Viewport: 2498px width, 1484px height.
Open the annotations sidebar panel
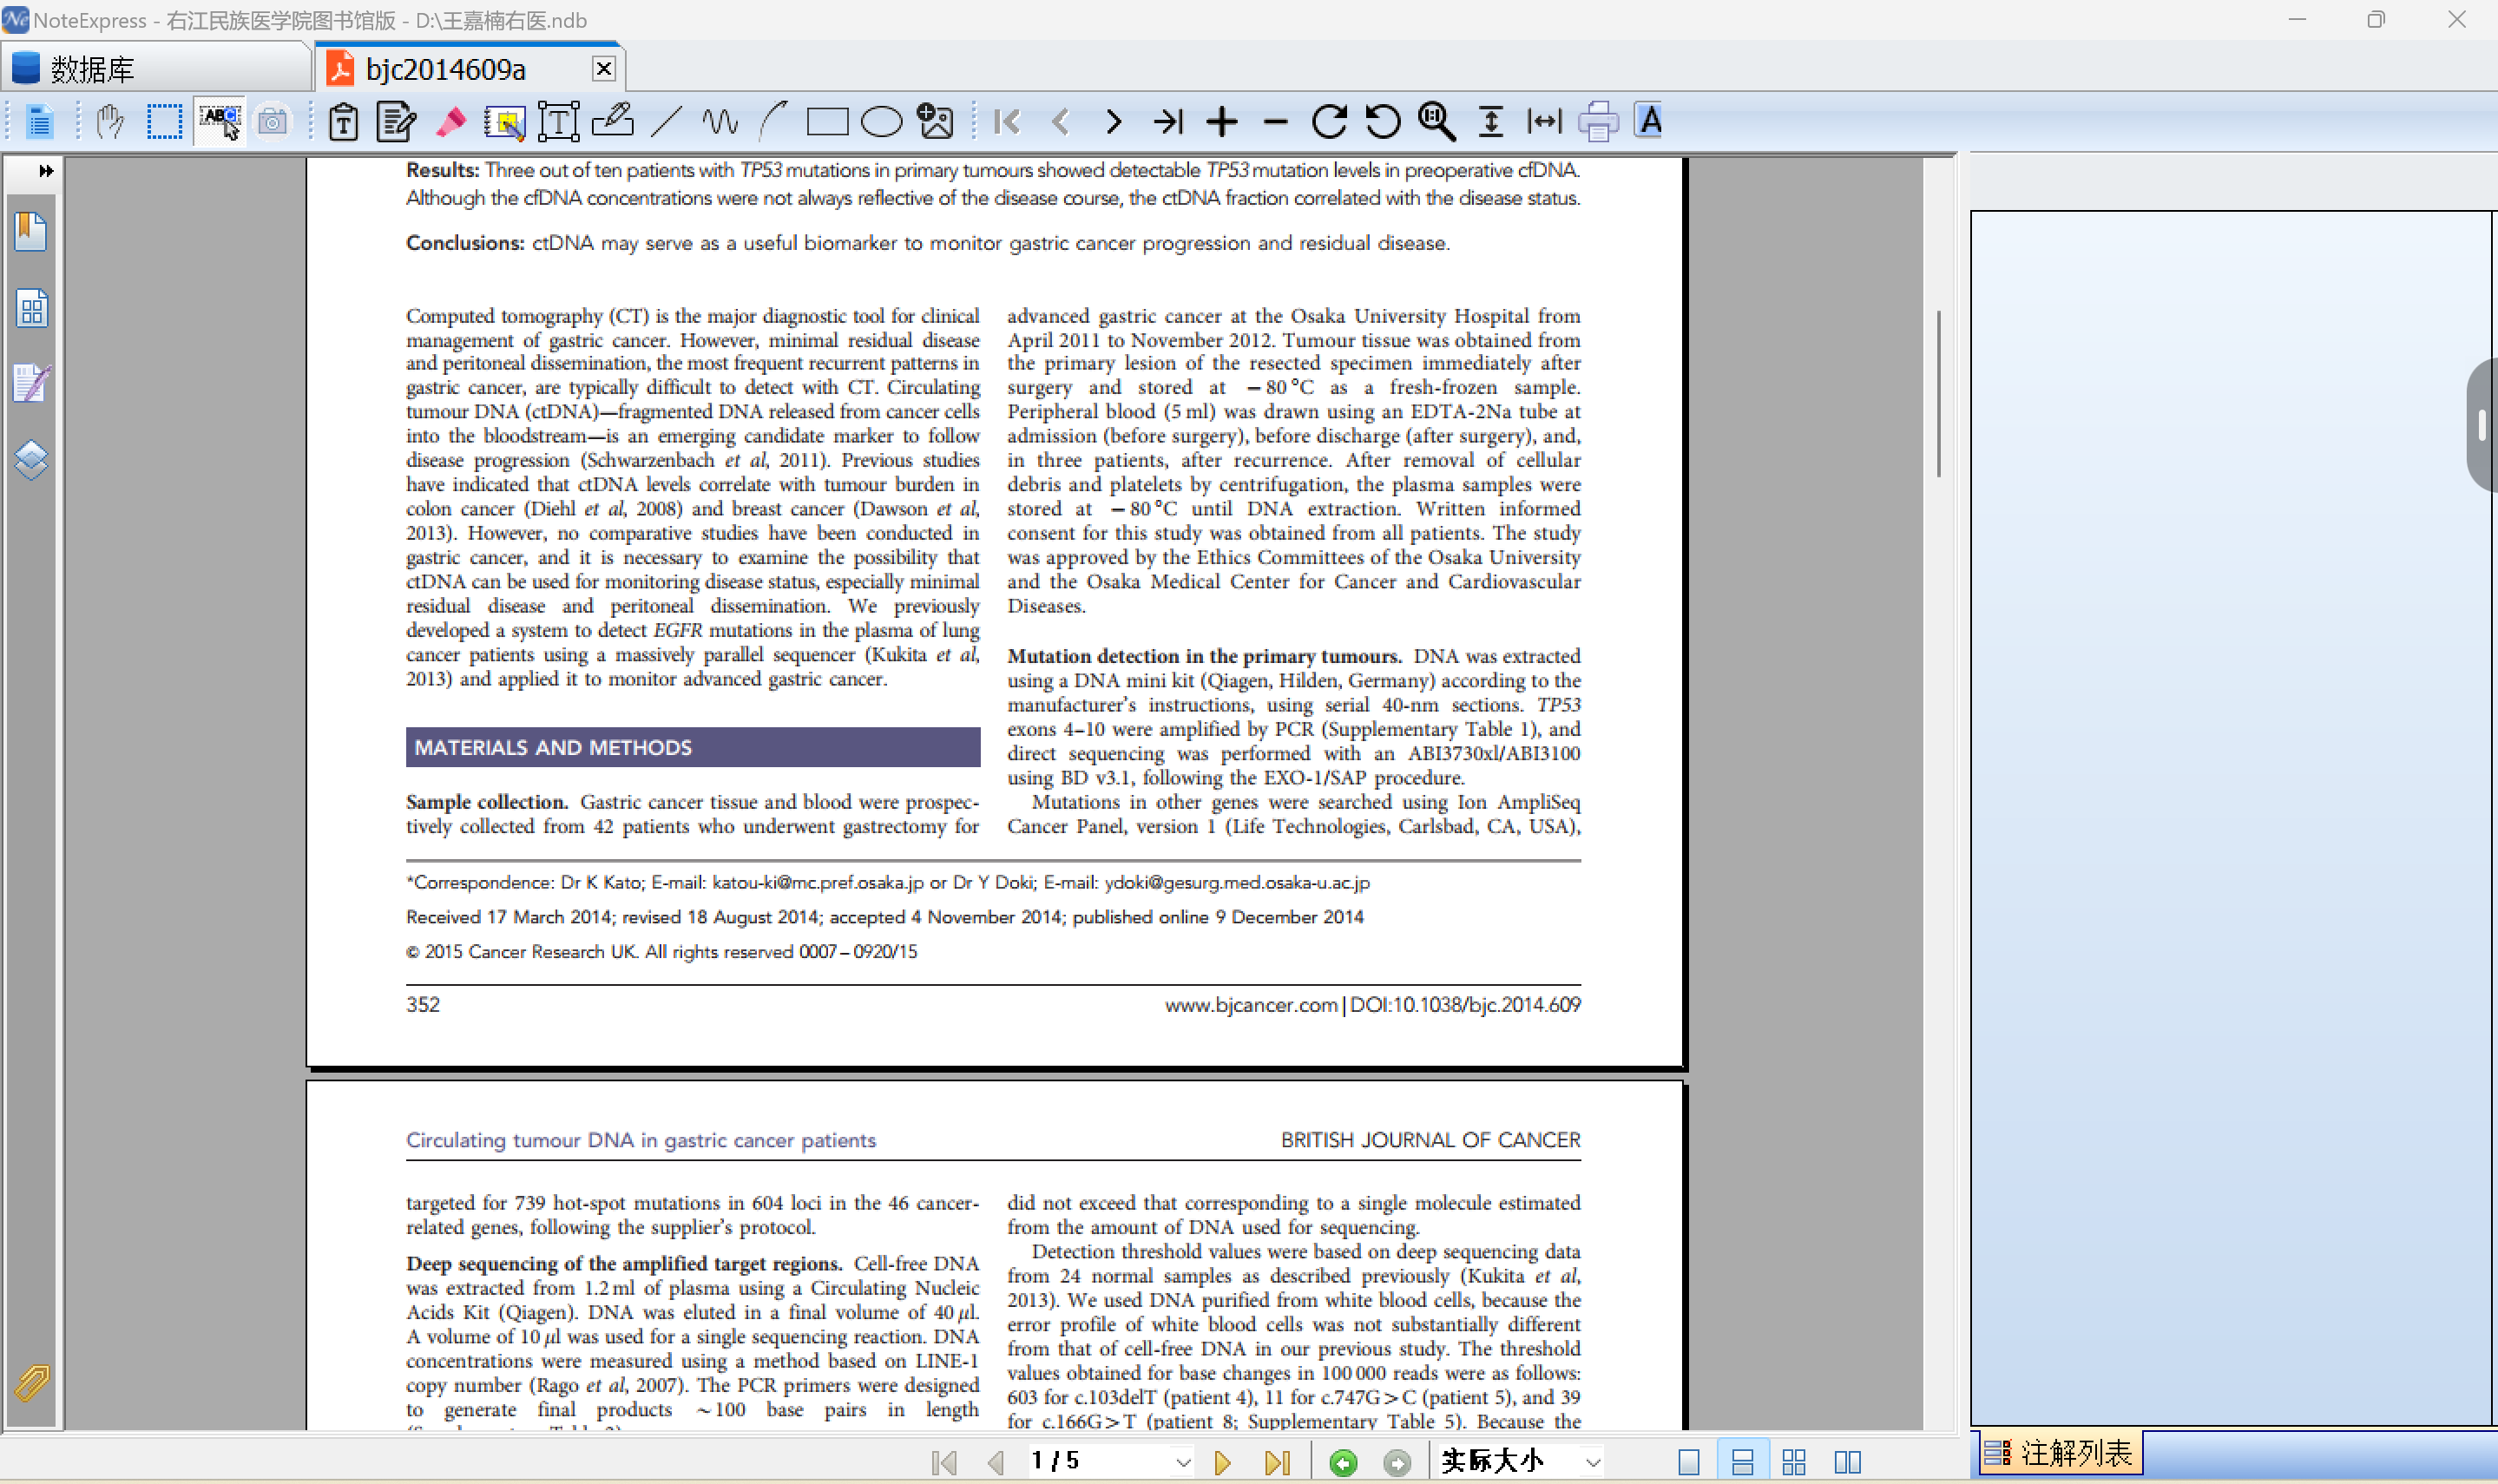(x=31, y=384)
